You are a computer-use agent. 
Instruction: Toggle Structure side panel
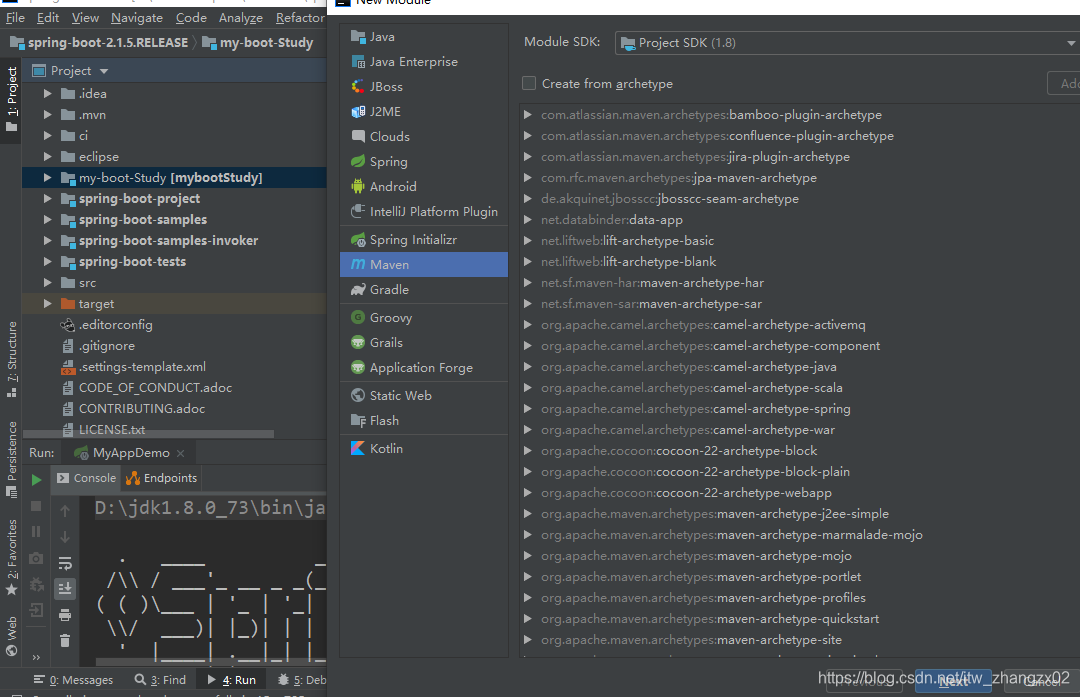pos(12,360)
